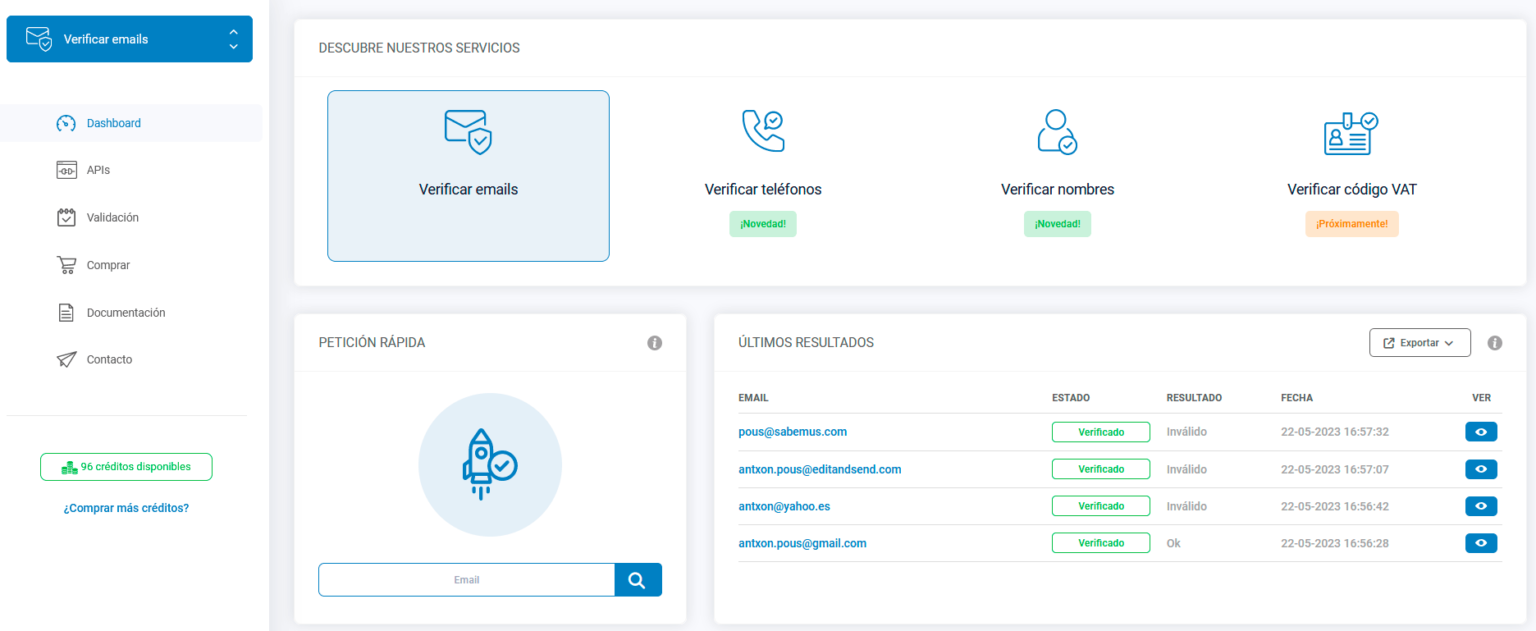The height and width of the screenshot is (631, 1536).
Task: Click the ¡Novedad! badge under Verificar teléfonos
Action: point(763,224)
